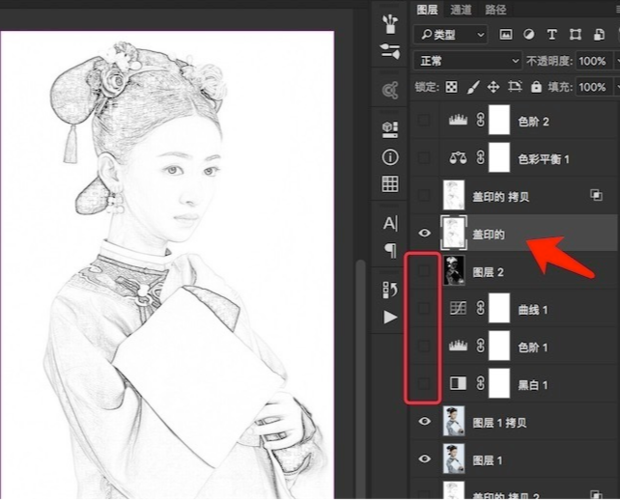Lock all layer attributes
The width and height of the screenshot is (620, 500).
pyautogui.click(x=536, y=87)
